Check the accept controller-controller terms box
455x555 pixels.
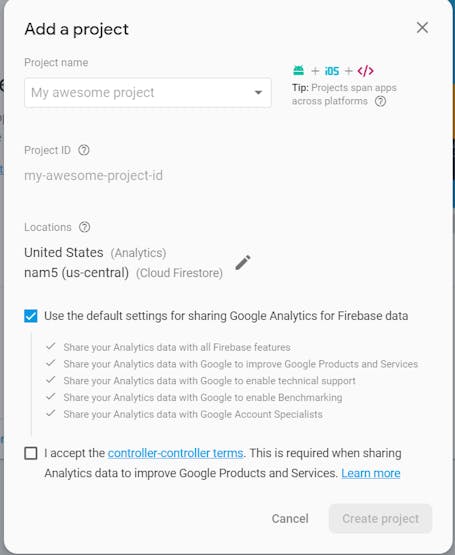click(30, 453)
